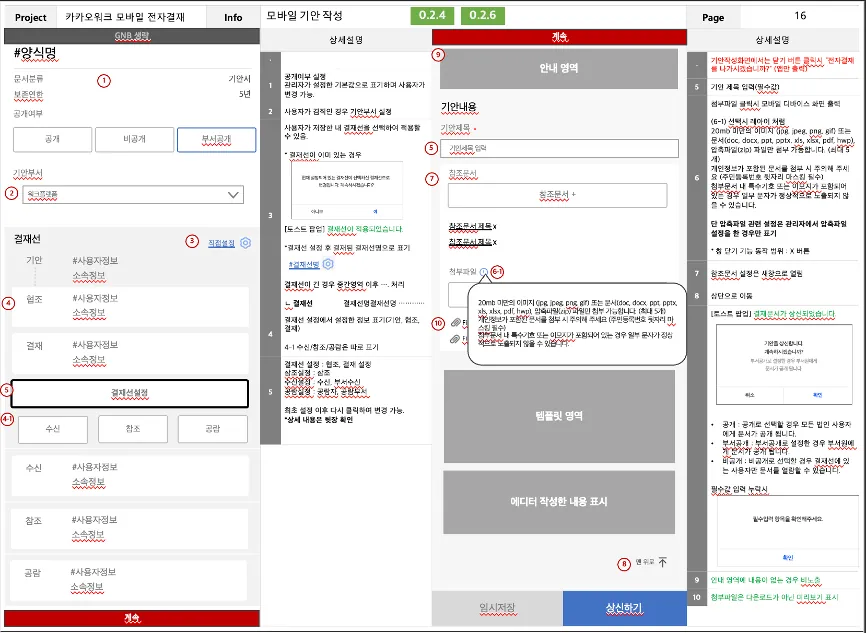The width and height of the screenshot is (866, 633).
Task: Click the #결재선명 link in the description
Action: coord(304,265)
